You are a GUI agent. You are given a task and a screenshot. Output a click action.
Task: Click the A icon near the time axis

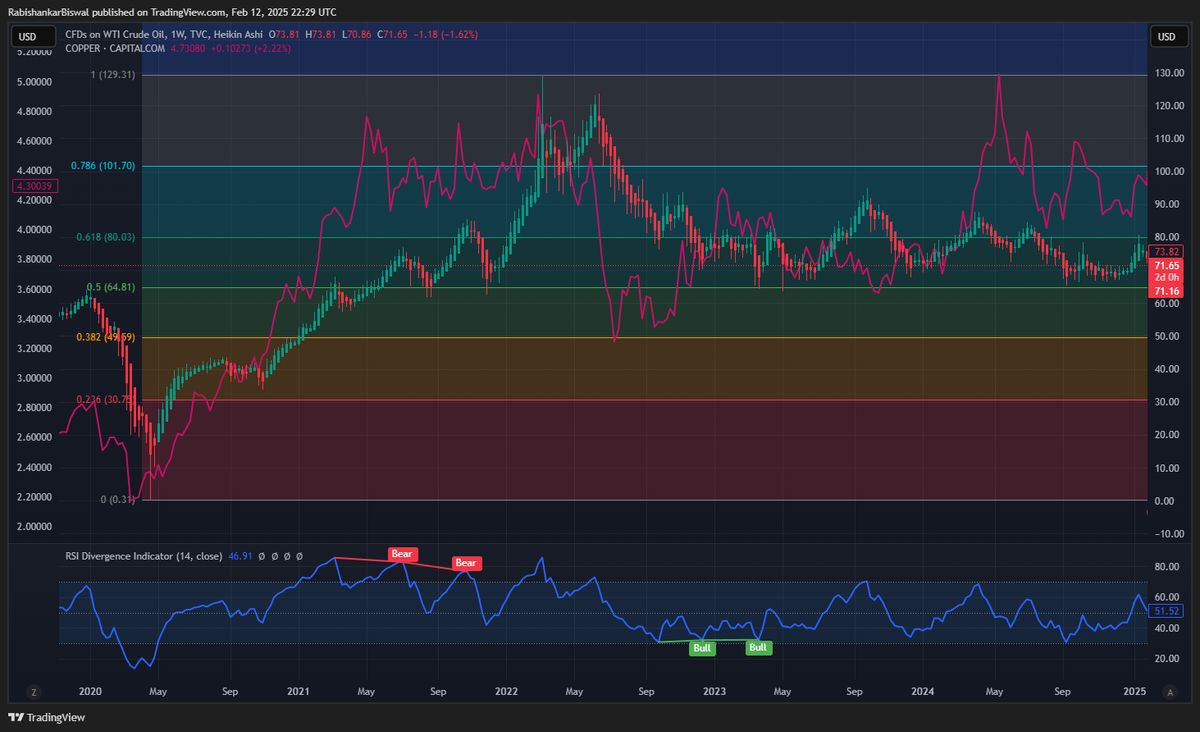click(1170, 691)
